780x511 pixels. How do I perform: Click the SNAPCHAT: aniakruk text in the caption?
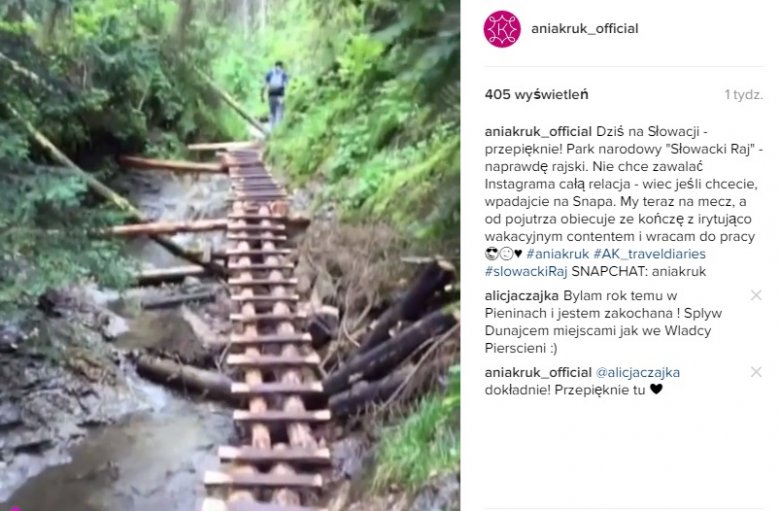[639, 271]
